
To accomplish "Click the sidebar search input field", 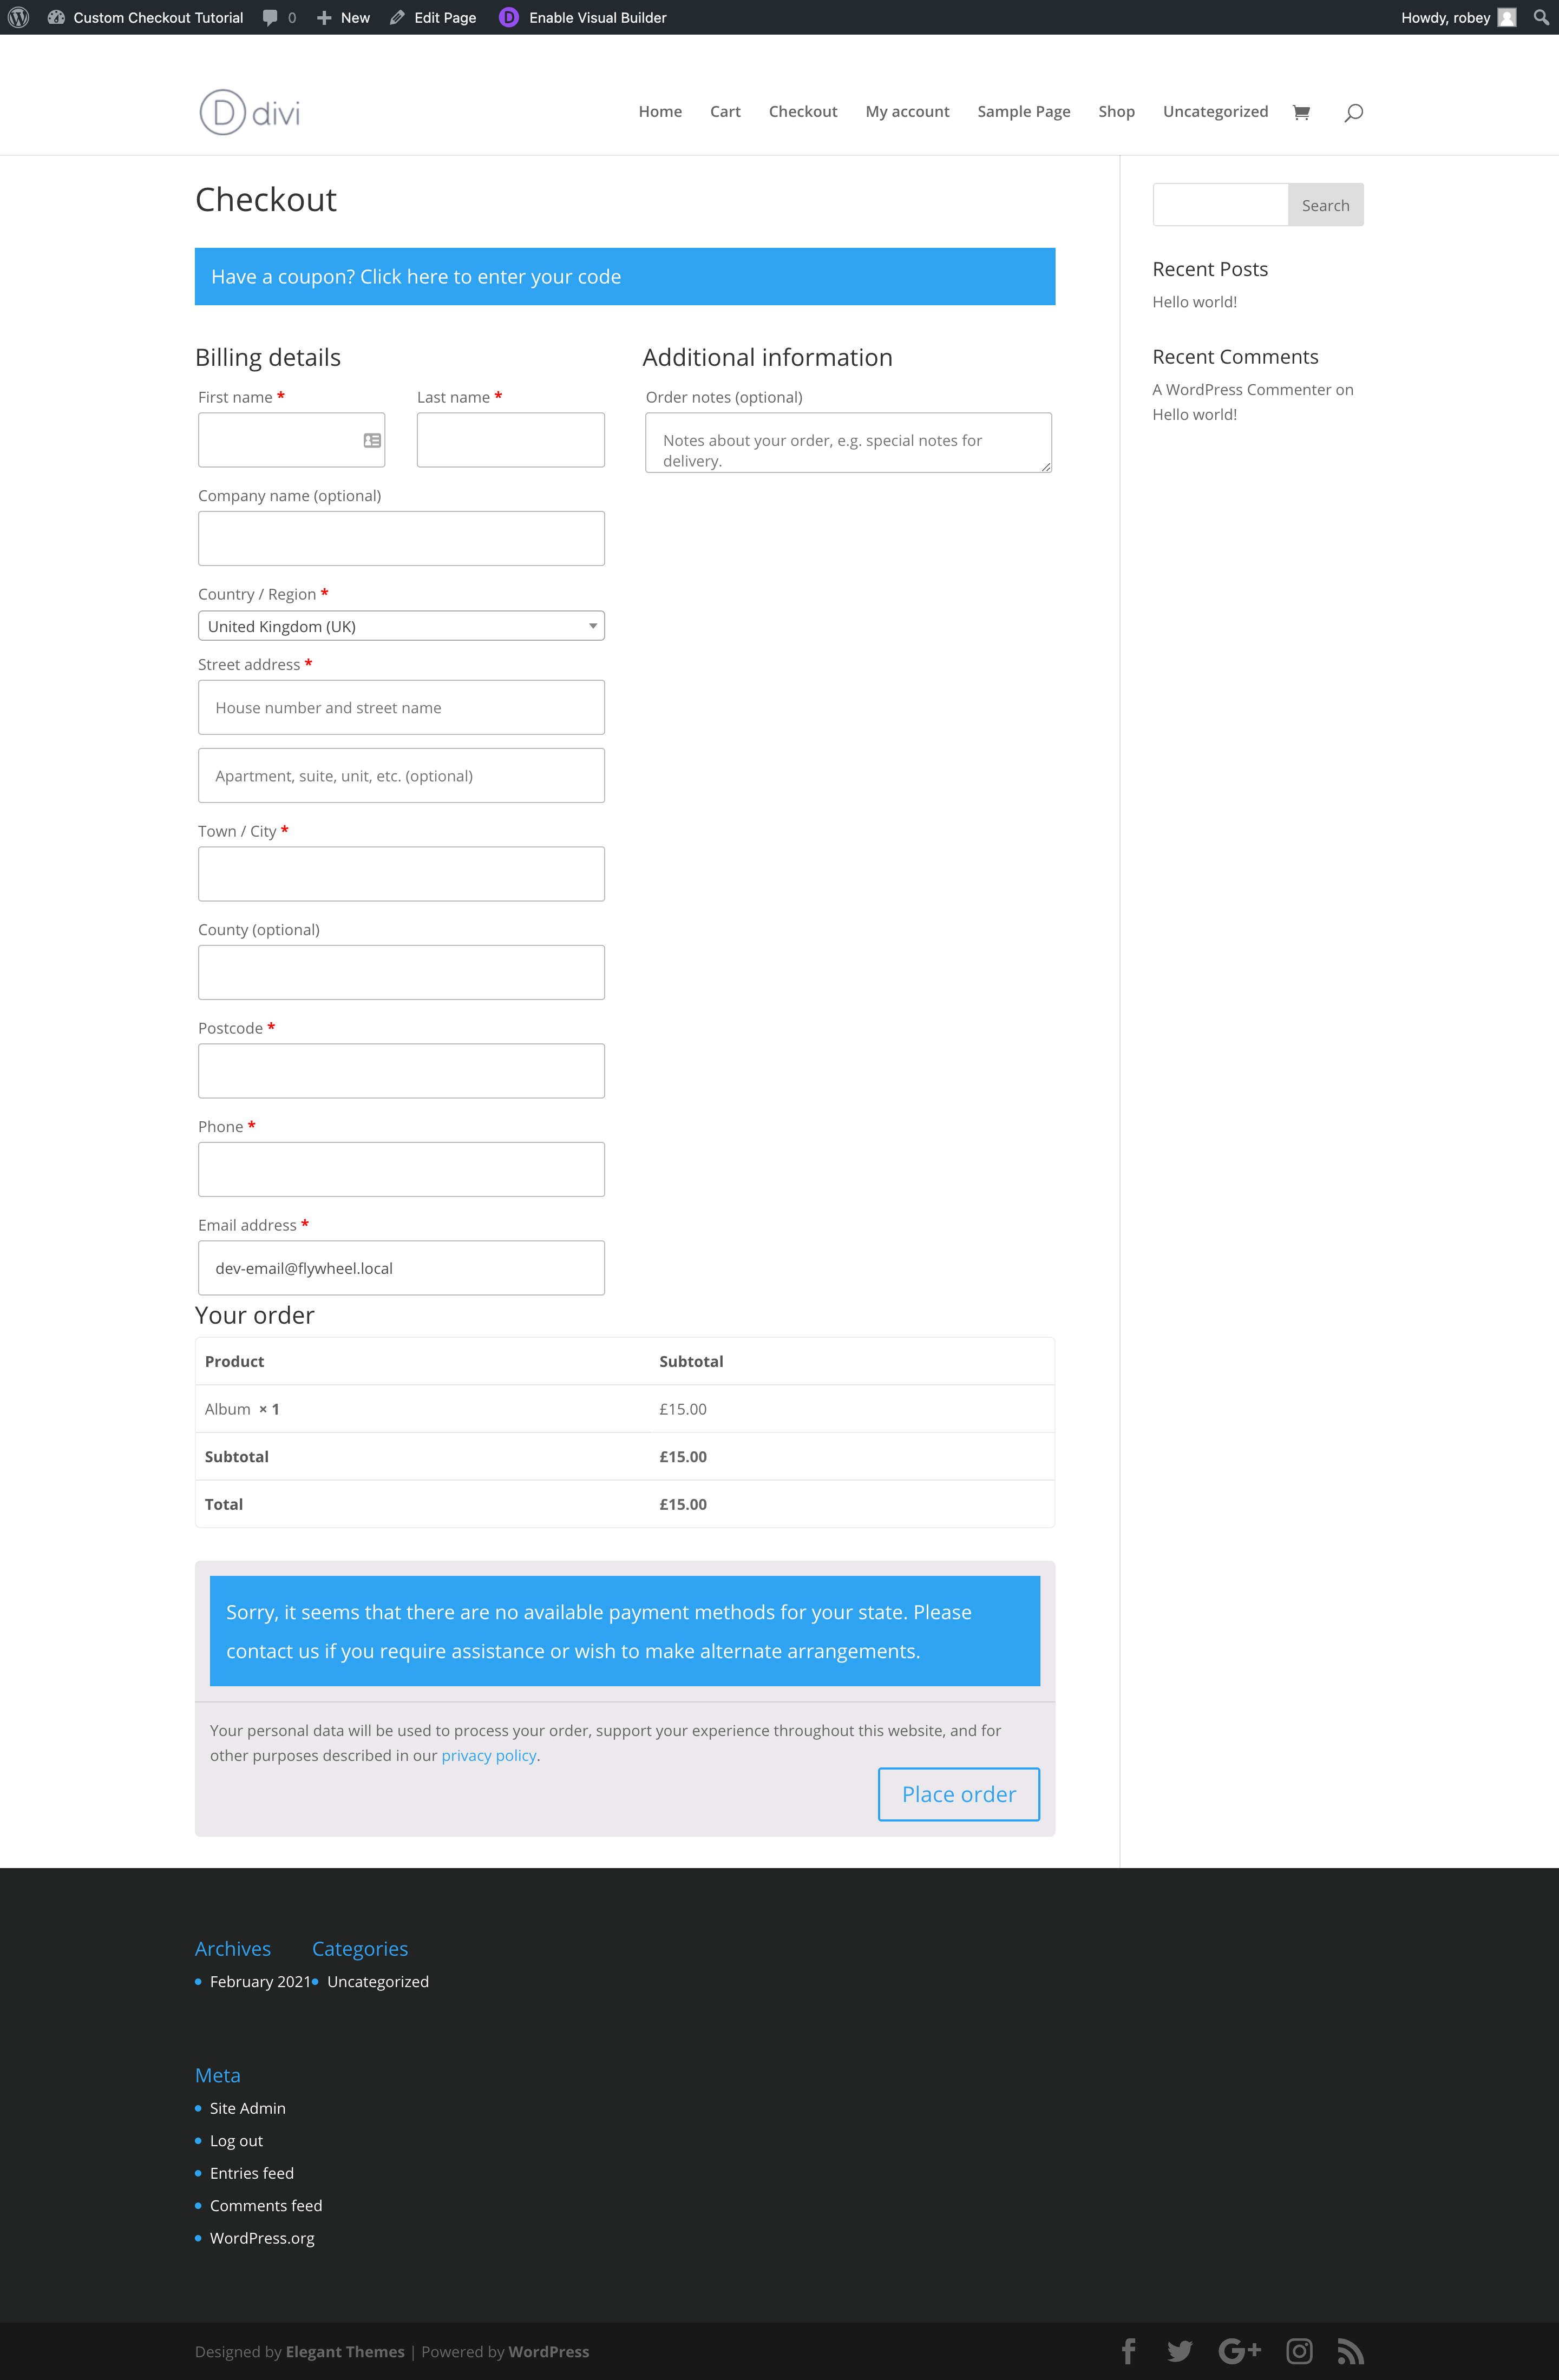I will [x=1220, y=204].
